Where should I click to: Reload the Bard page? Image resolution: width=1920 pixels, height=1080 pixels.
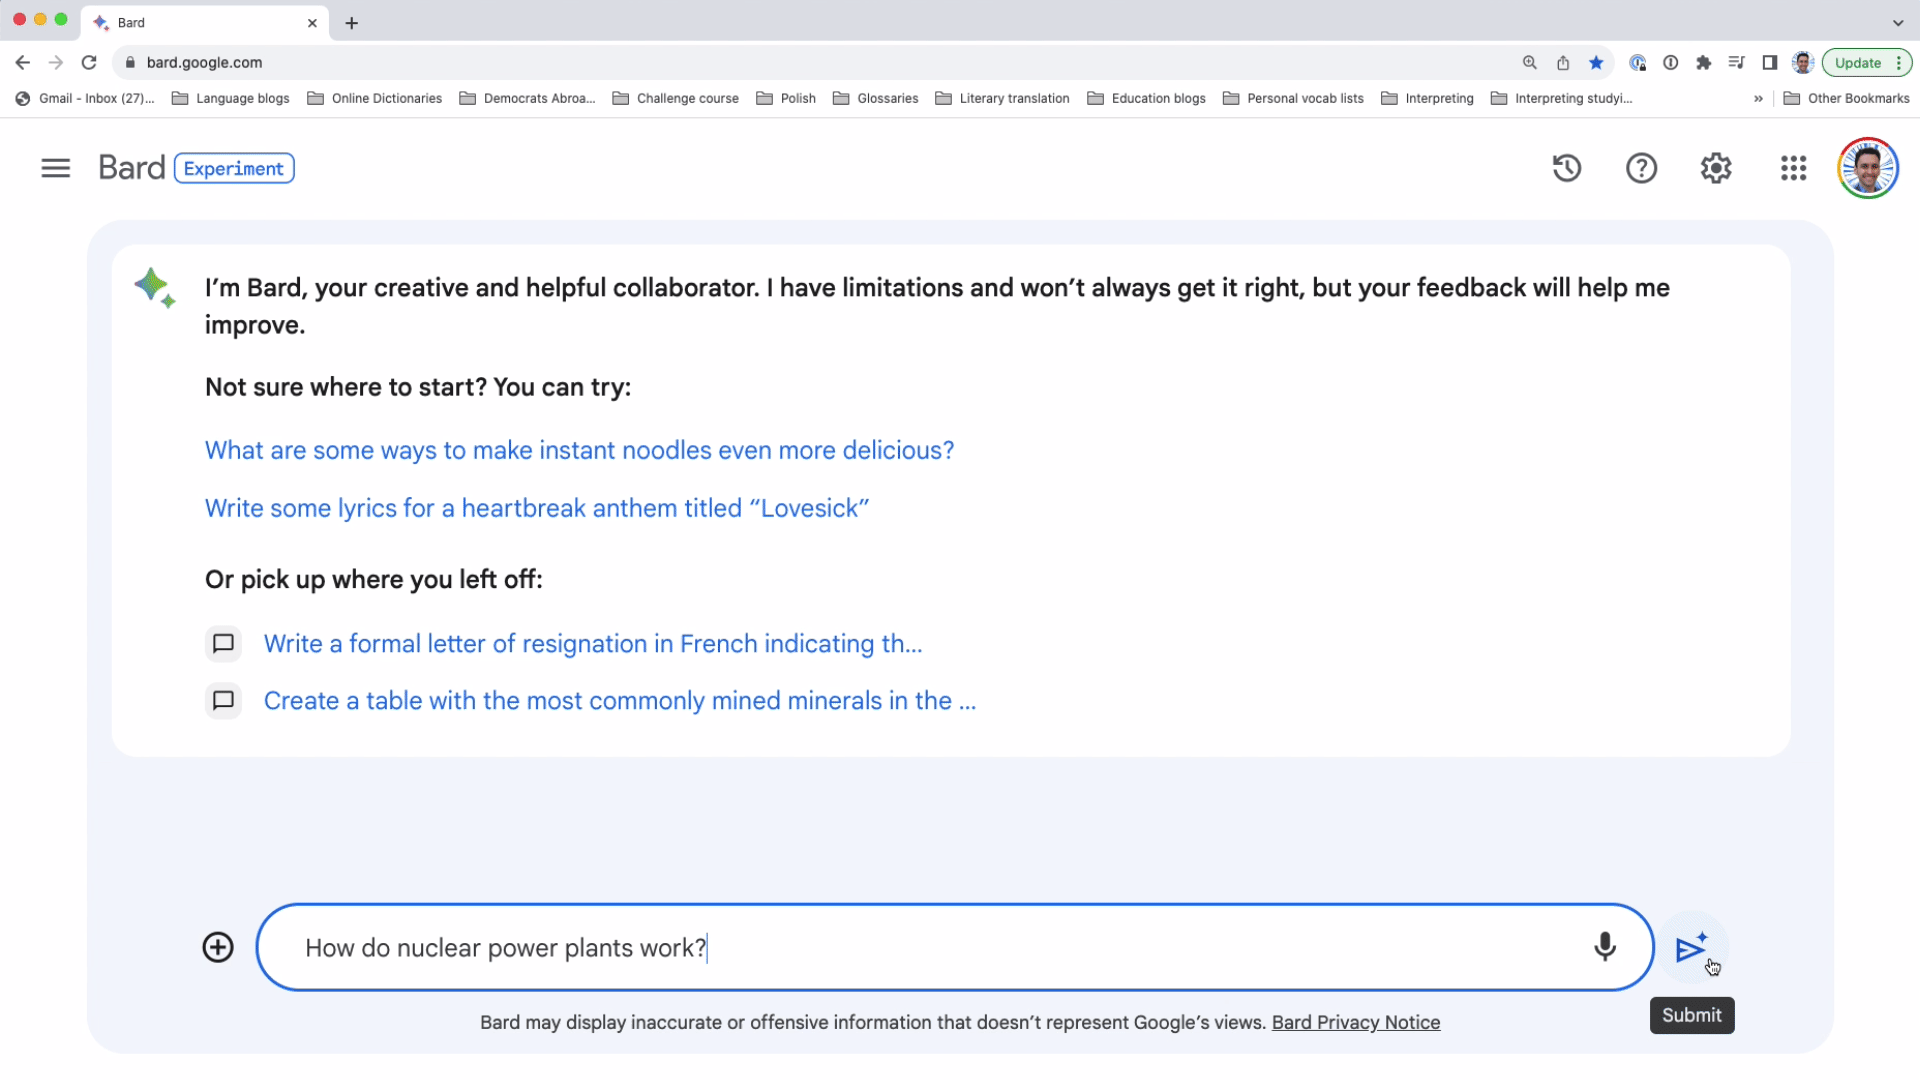[89, 62]
